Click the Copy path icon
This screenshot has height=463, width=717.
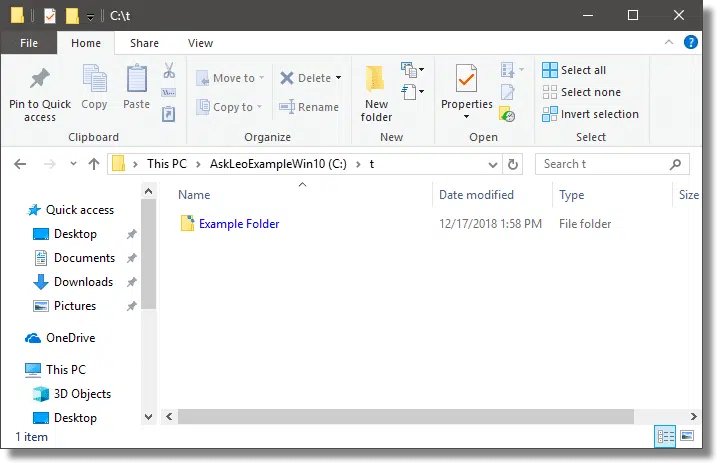point(168,93)
